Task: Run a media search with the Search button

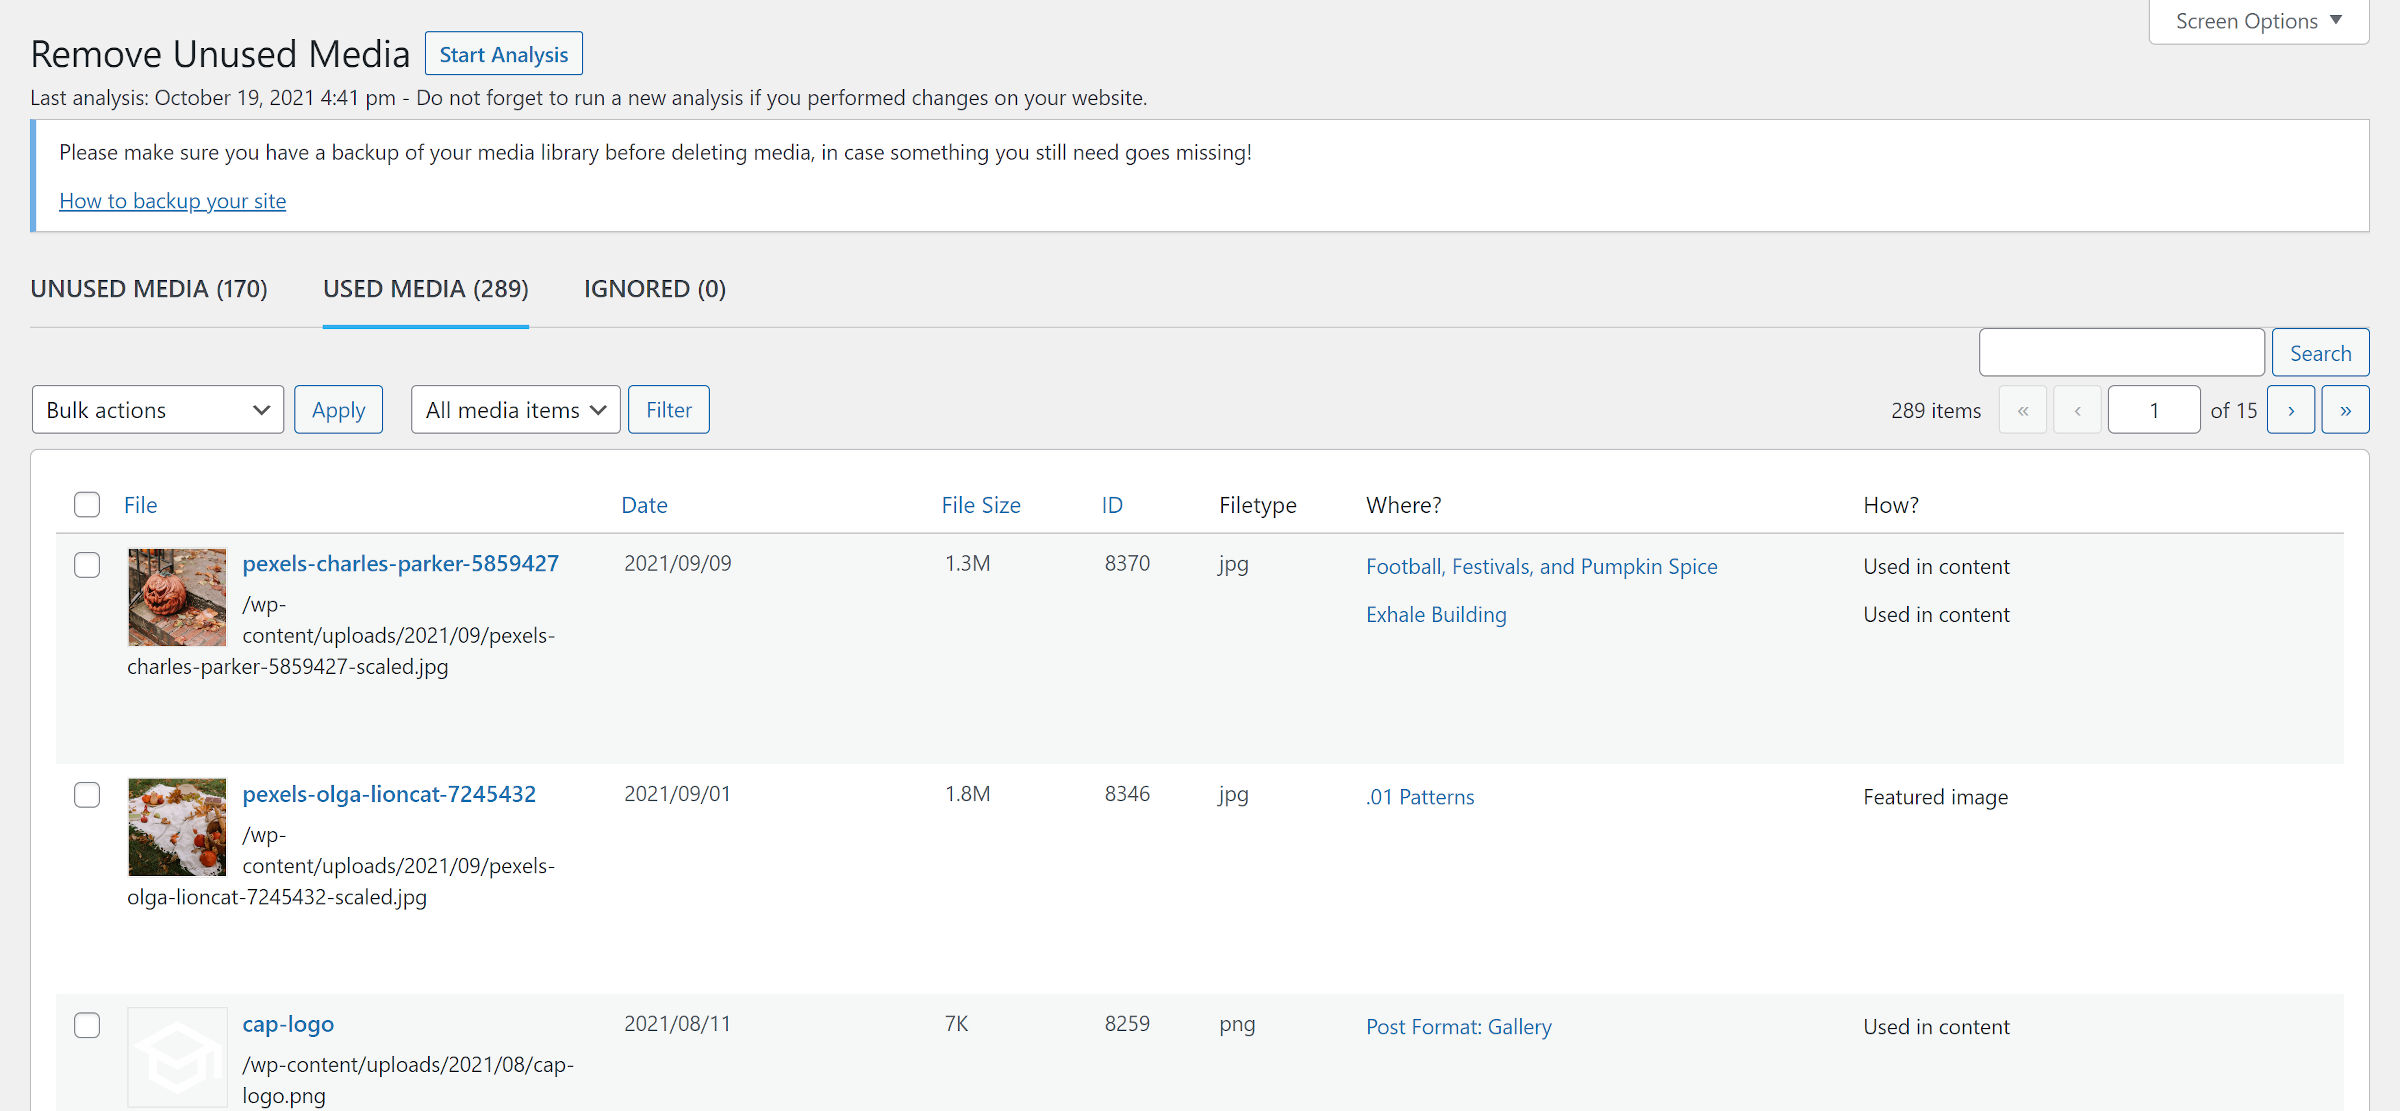Action: pyautogui.click(x=2320, y=352)
